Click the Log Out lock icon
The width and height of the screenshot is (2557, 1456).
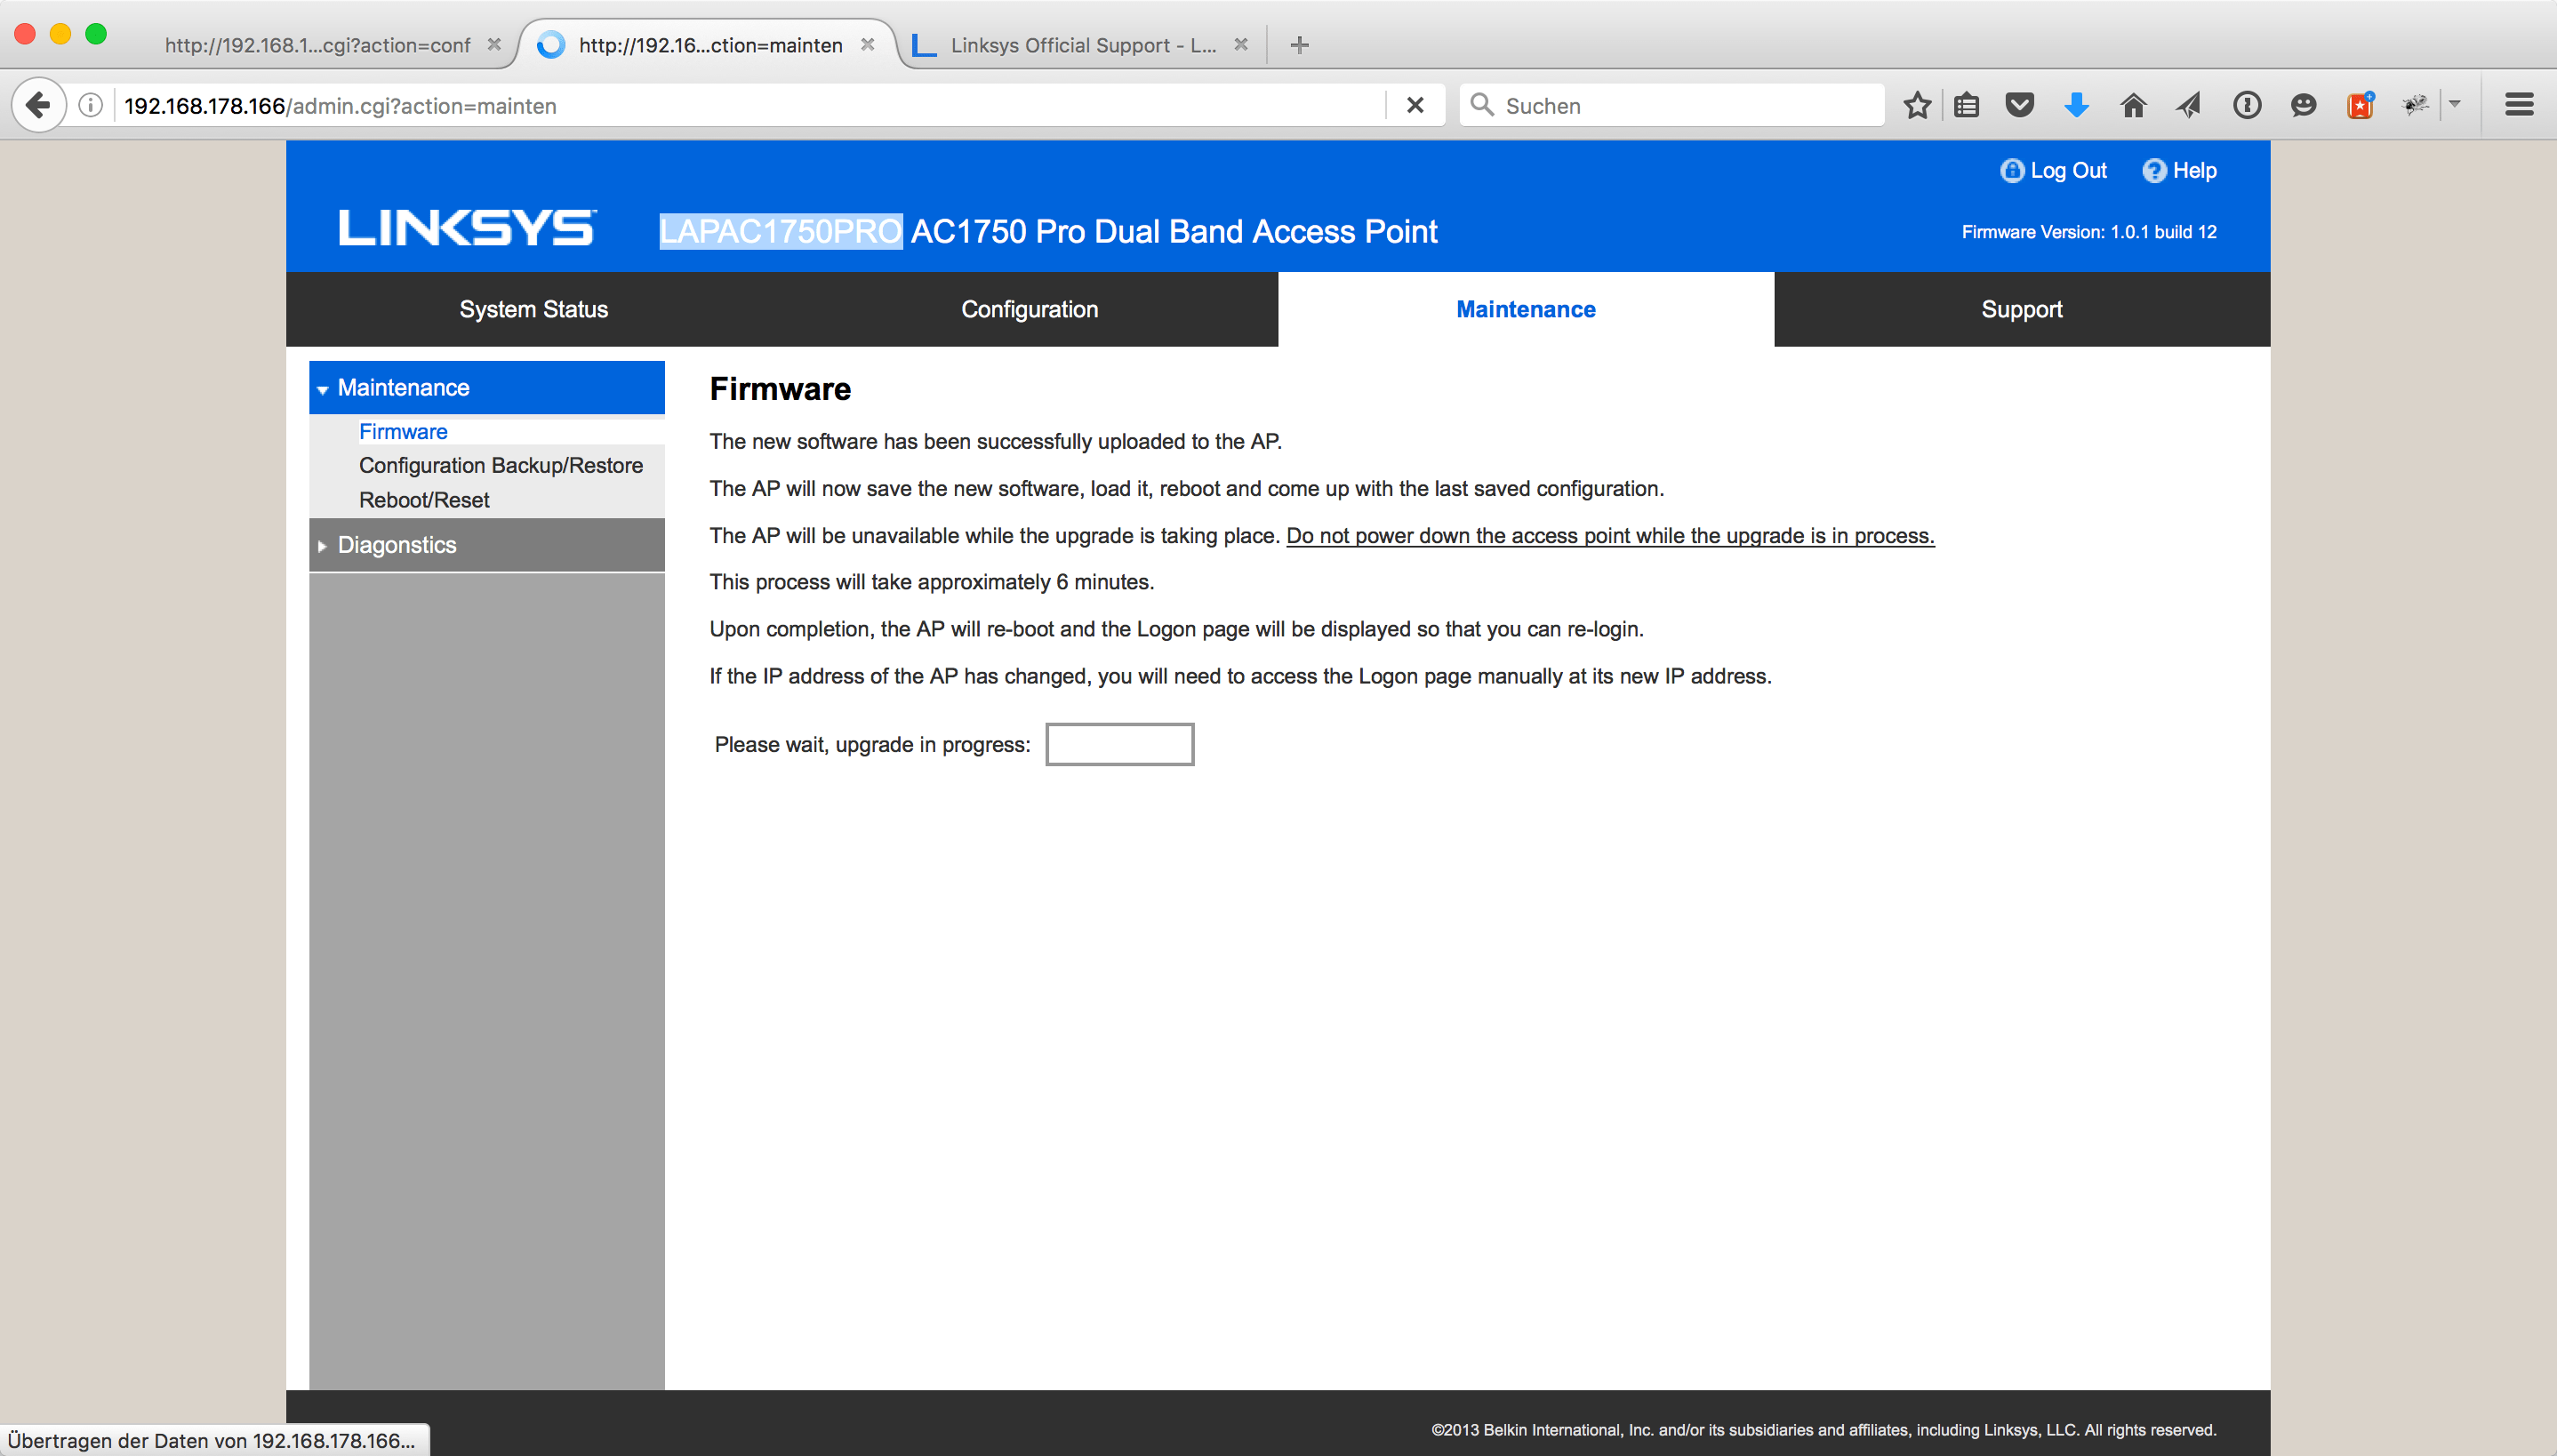(2012, 171)
